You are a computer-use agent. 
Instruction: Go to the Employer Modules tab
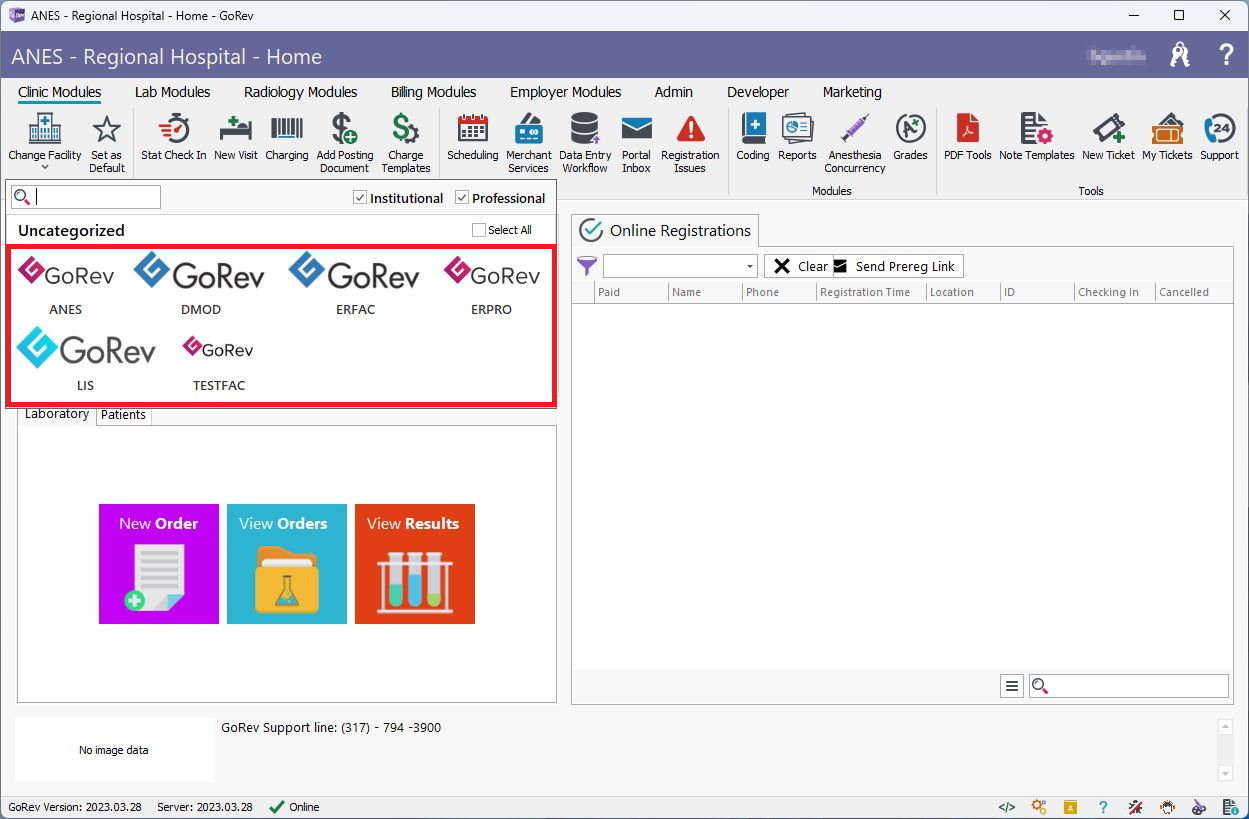click(x=566, y=92)
